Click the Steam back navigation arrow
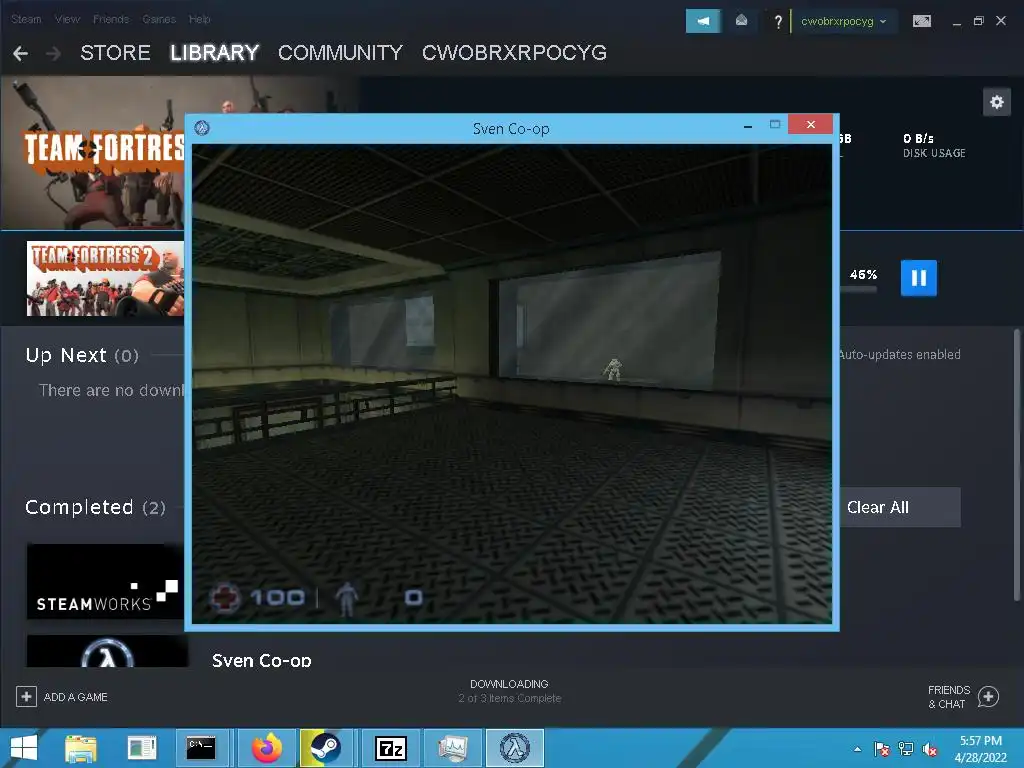The width and height of the screenshot is (1024, 768). 20,54
